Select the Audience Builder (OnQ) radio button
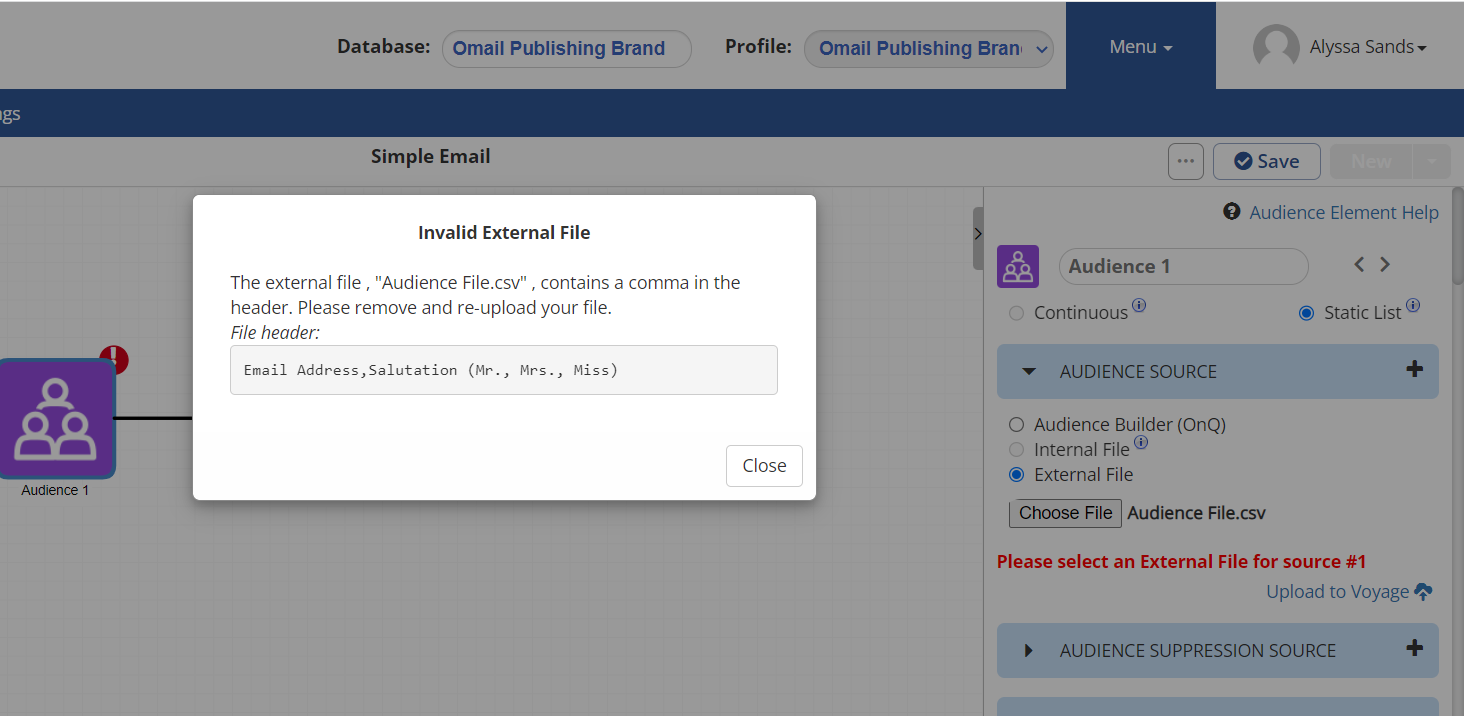 tap(1016, 424)
